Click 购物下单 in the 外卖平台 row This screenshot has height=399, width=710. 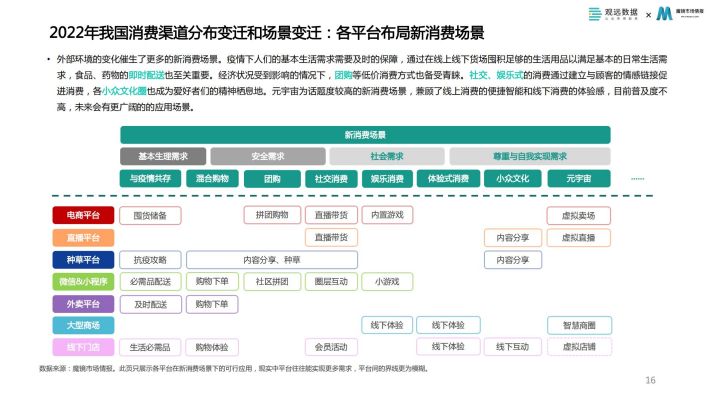(x=212, y=304)
